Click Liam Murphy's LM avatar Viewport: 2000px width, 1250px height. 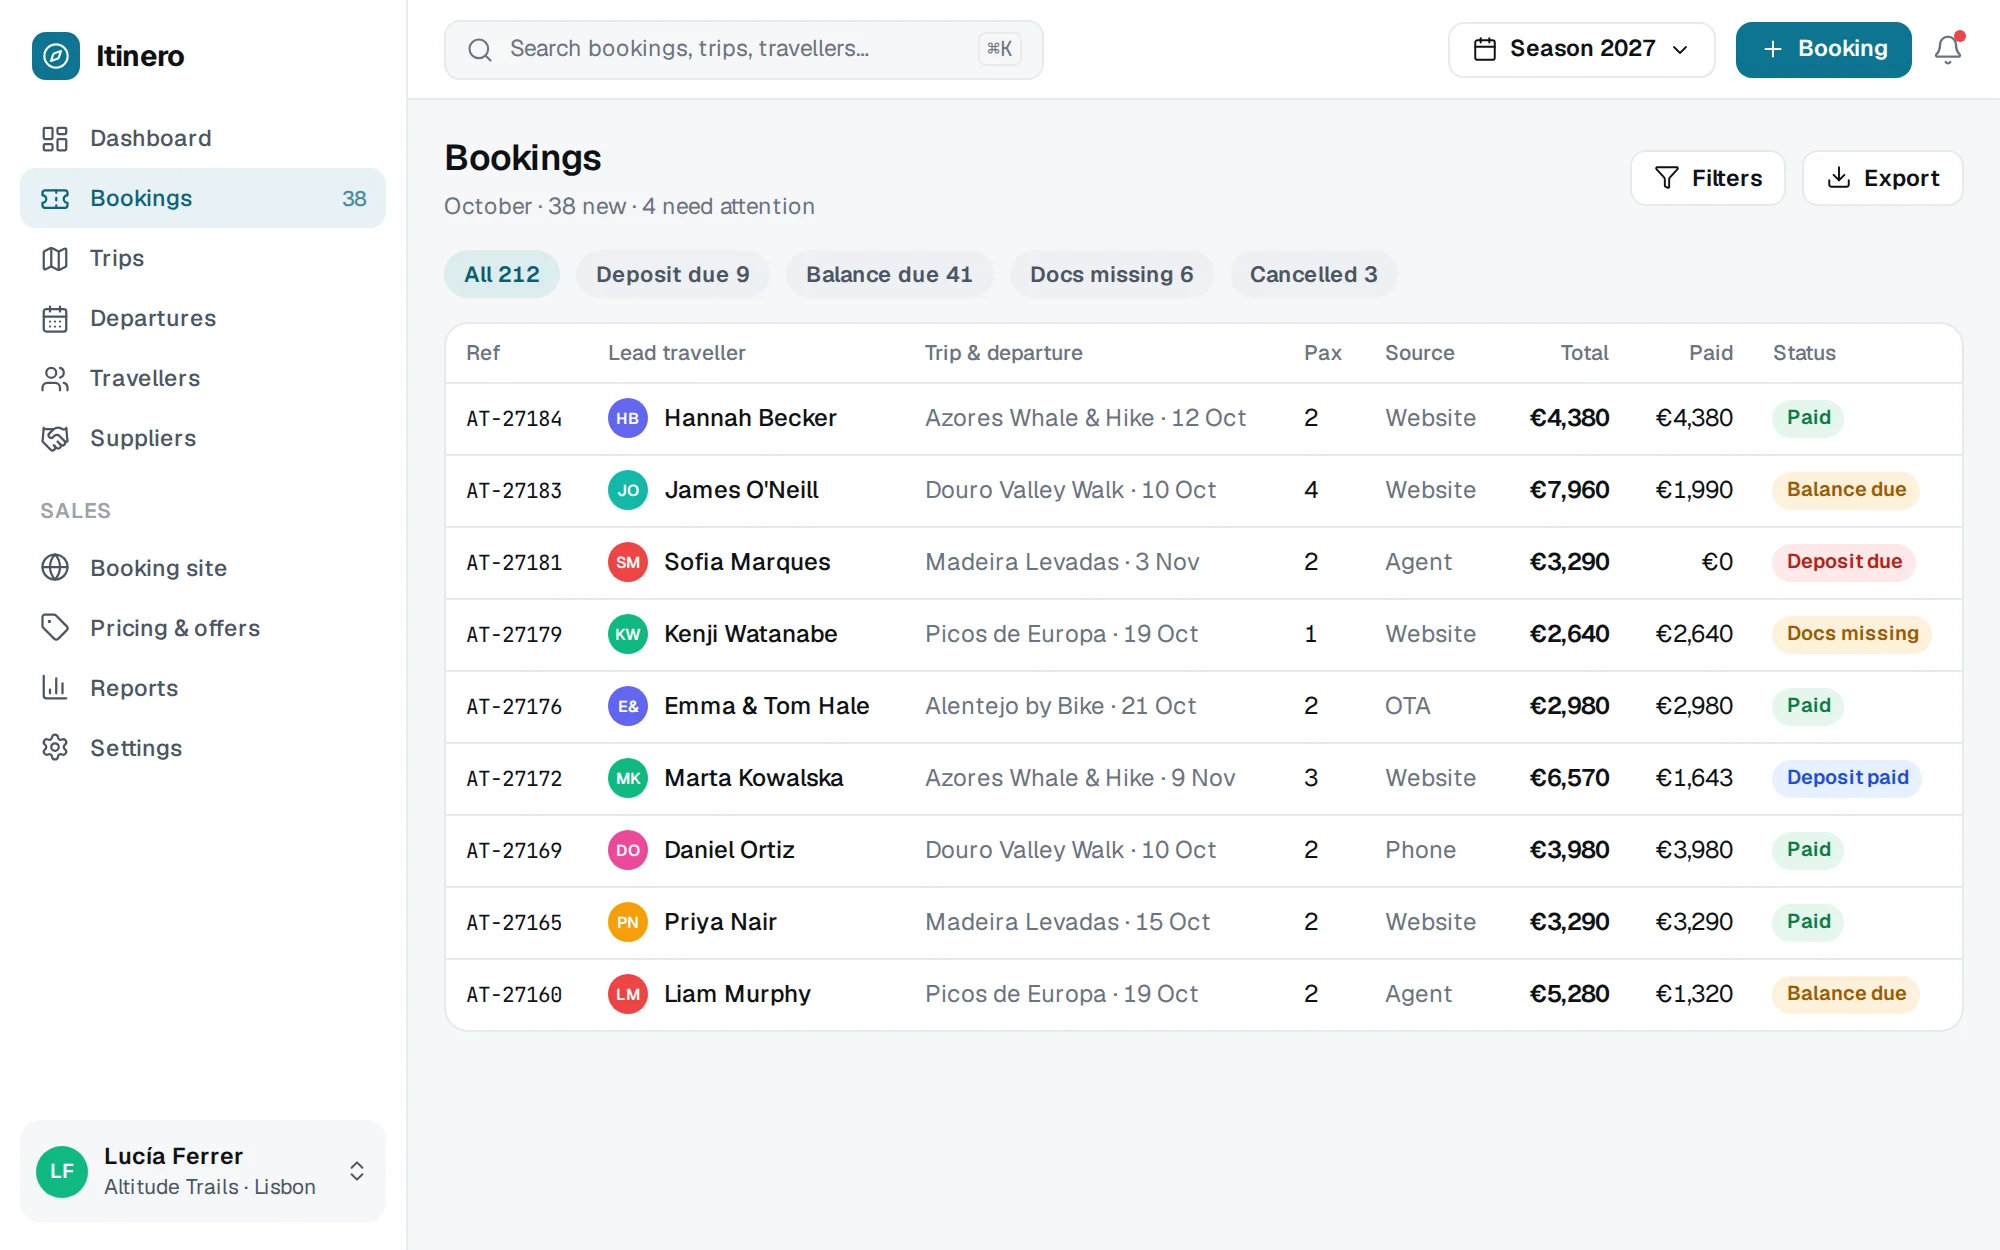628,994
